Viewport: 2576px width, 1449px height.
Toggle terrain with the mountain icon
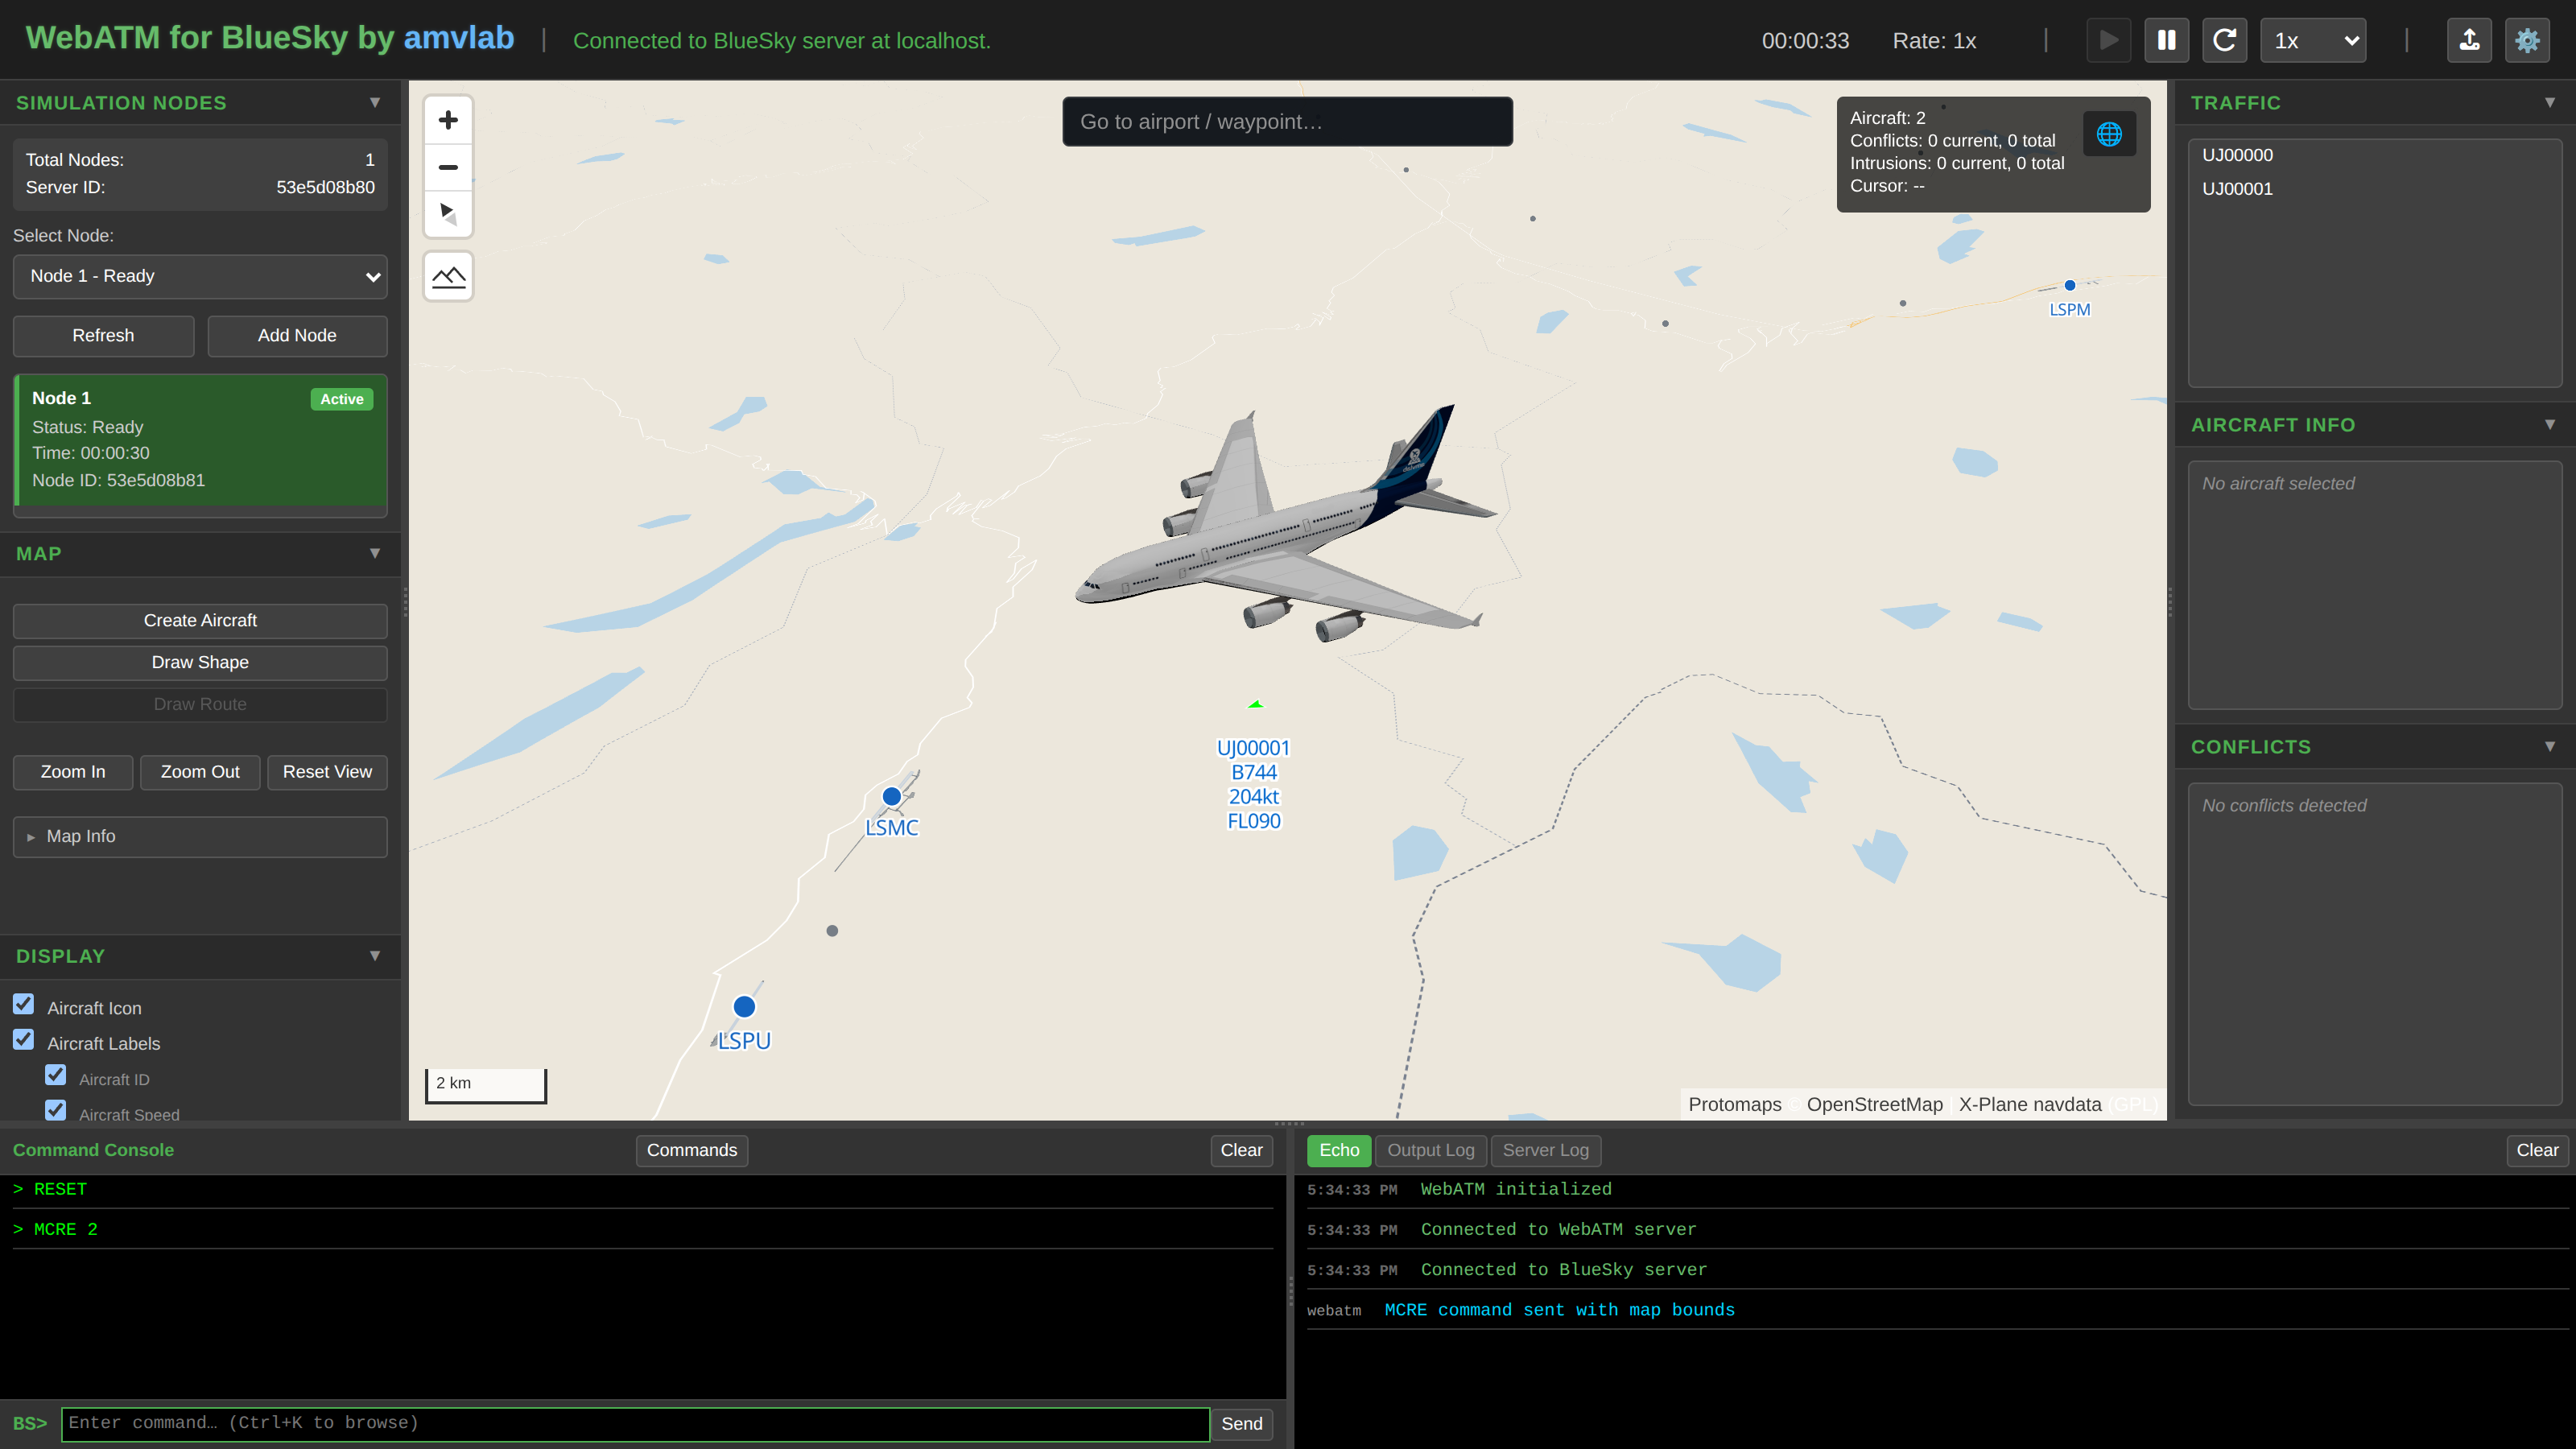(448, 276)
